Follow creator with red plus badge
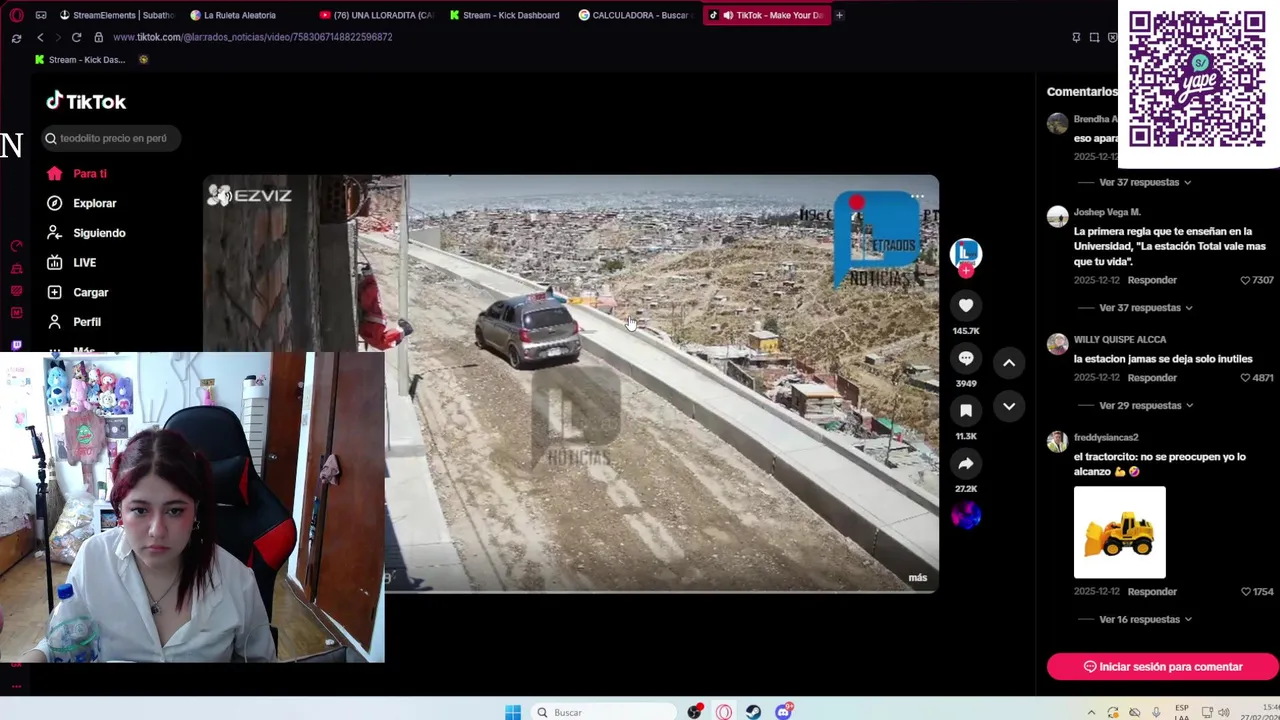The image size is (1280, 720). coord(966,270)
